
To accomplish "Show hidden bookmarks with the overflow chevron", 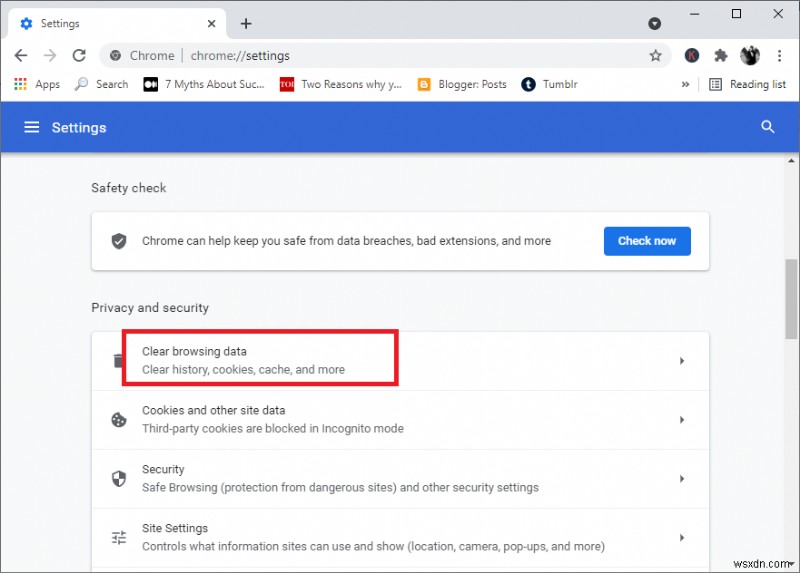I will pyautogui.click(x=685, y=84).
